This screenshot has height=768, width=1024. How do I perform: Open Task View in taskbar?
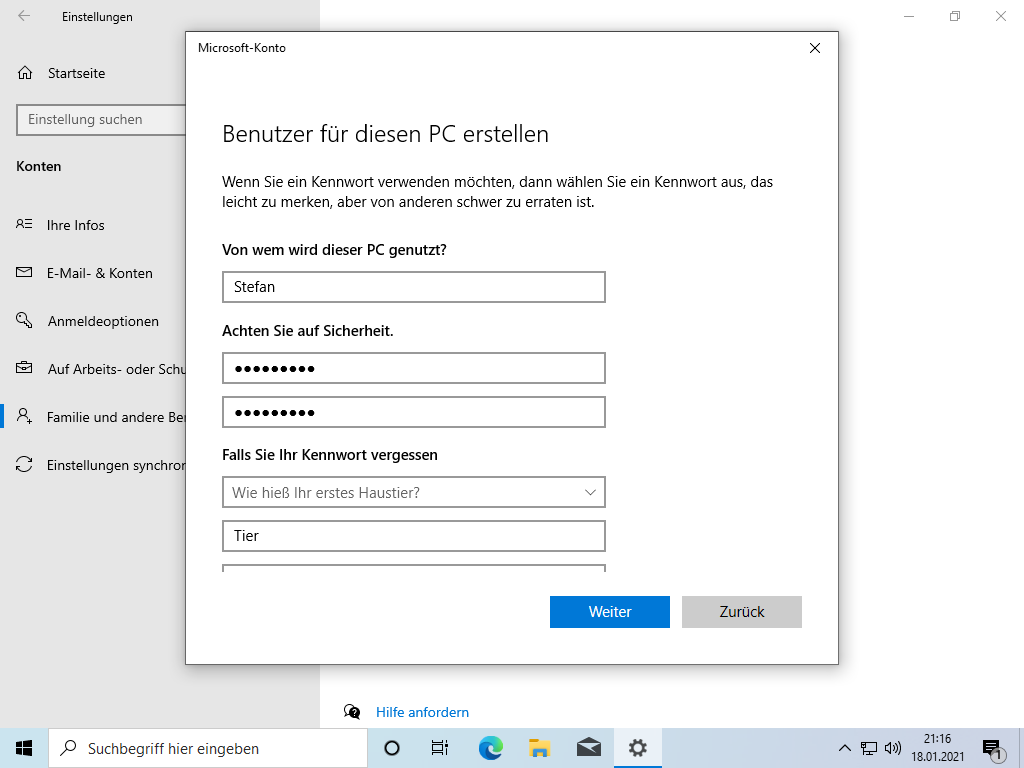[x=440, y=748]
